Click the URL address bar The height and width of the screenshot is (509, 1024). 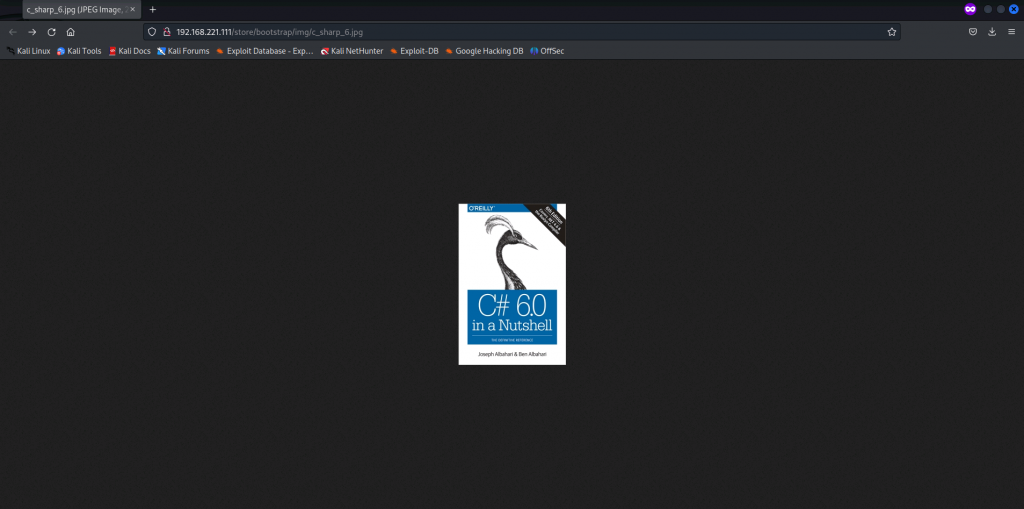(x=521, y=31)
